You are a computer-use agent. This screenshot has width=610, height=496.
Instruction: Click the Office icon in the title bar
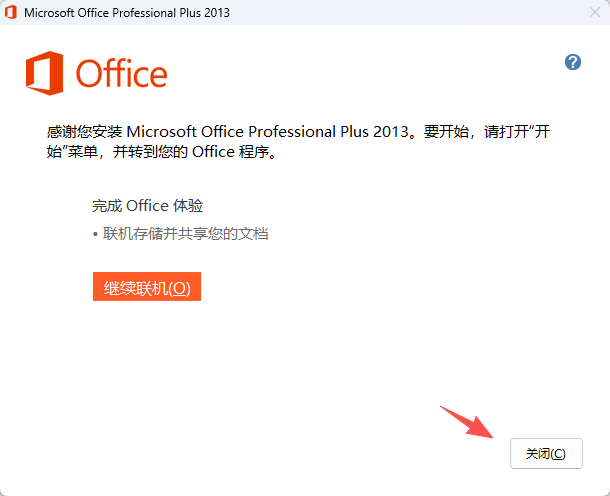(x=11, y=12)
